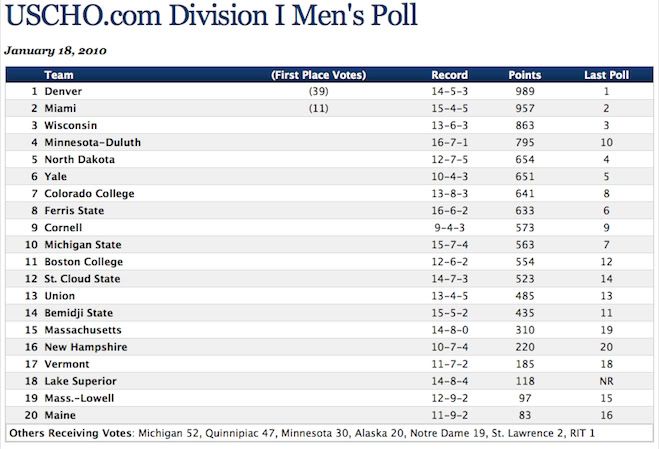
Task: Click the Record column header
Action: pyautogui.click(x=449, y=75)
